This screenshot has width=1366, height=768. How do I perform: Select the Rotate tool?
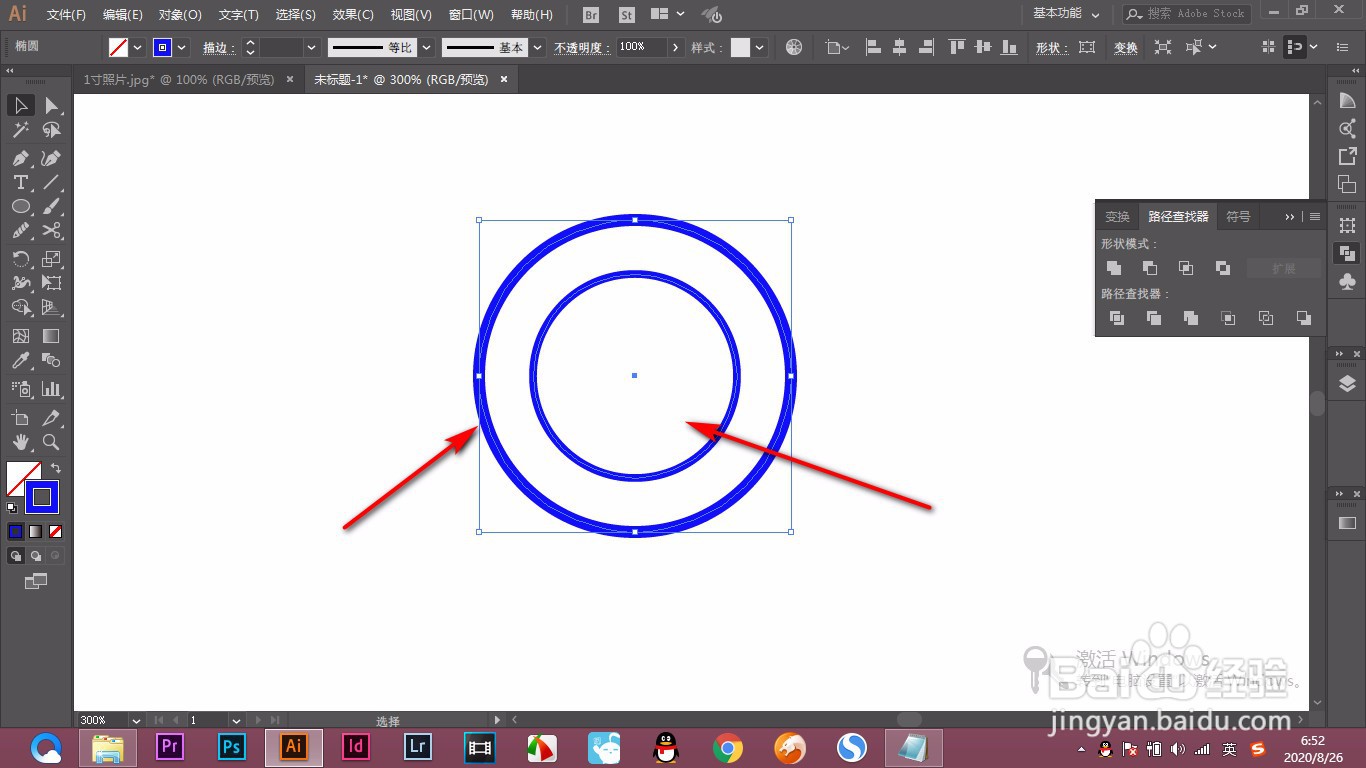20,259
